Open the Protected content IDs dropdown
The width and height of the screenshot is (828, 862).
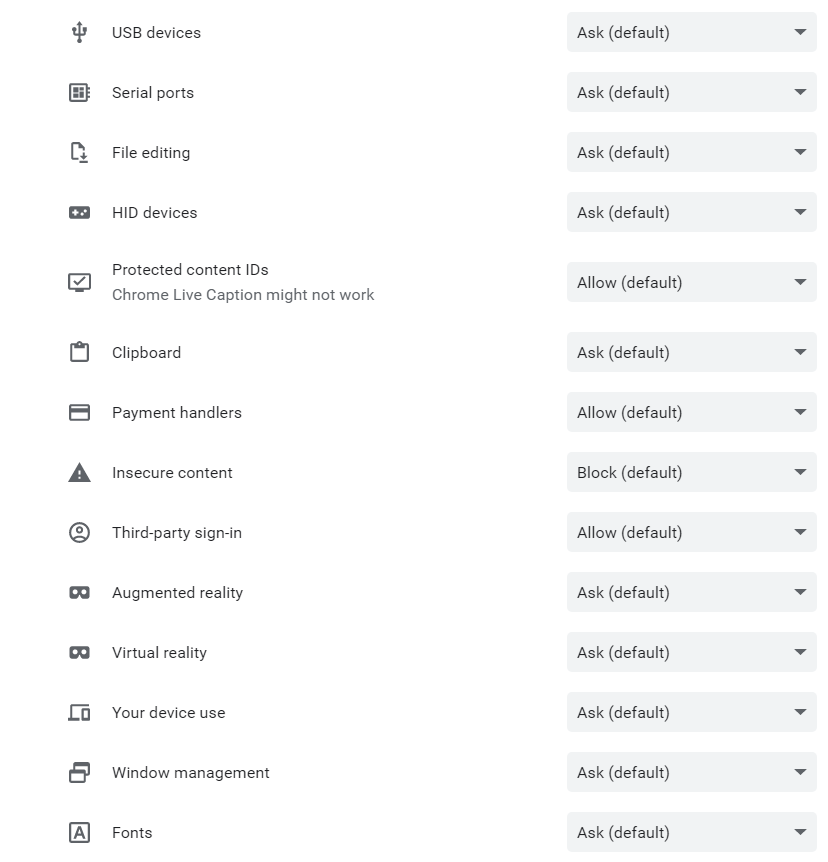tap(691, 283)
